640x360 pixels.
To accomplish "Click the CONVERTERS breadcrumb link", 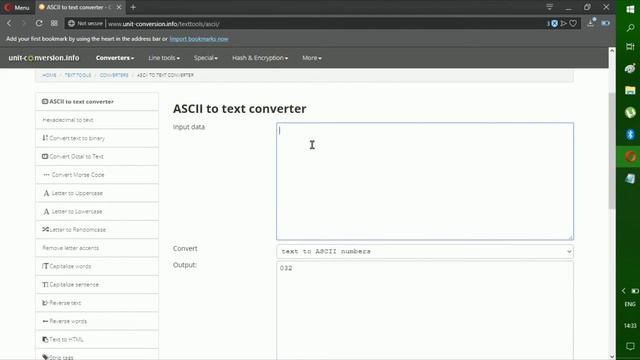I will point(114,75).
